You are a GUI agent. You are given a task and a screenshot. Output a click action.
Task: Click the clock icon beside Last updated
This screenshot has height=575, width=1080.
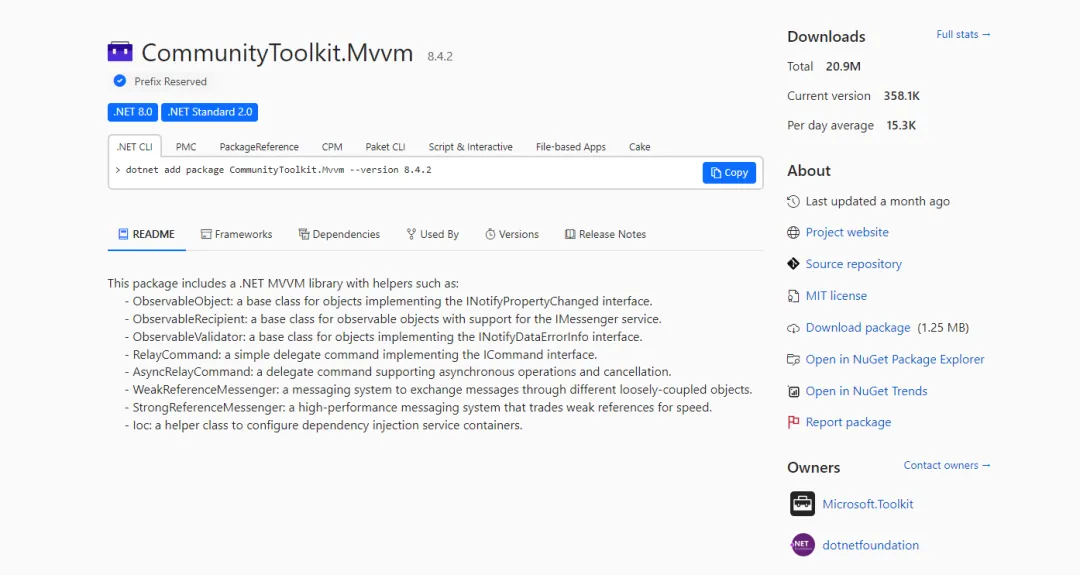(x=793, y=202)
